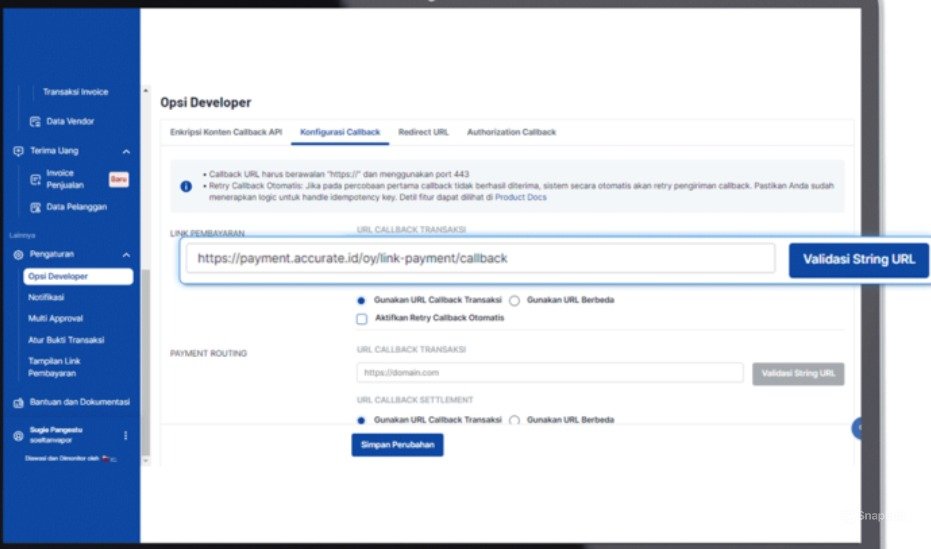Click the Sugie Pangestu user name
This screenshot has height=549, width=931.
56,430
